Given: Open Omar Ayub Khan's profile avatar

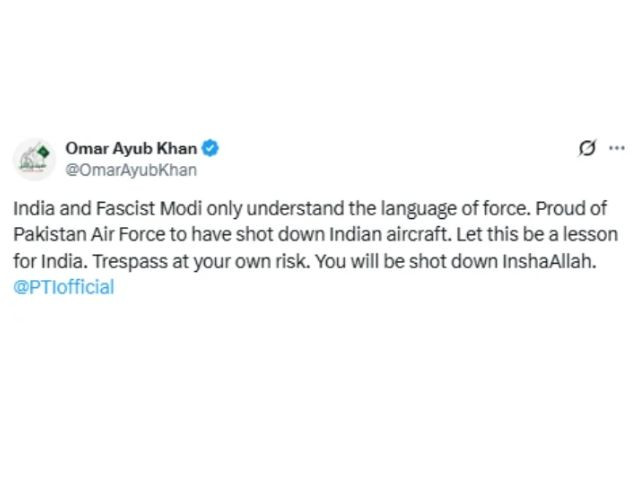Looking at the screenshot, I should coord(34,159).
